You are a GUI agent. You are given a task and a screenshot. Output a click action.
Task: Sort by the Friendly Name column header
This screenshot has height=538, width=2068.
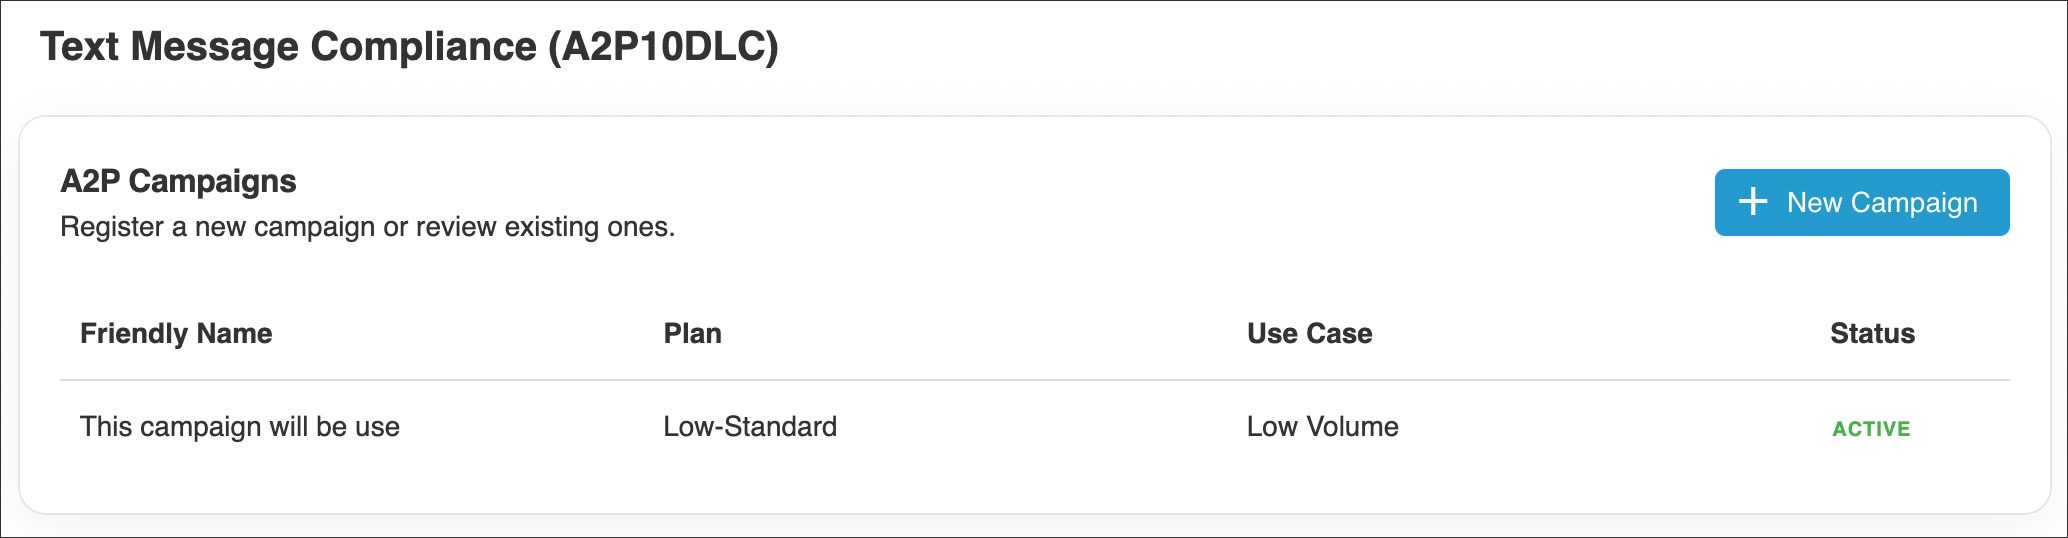click(x=176, y=333)
